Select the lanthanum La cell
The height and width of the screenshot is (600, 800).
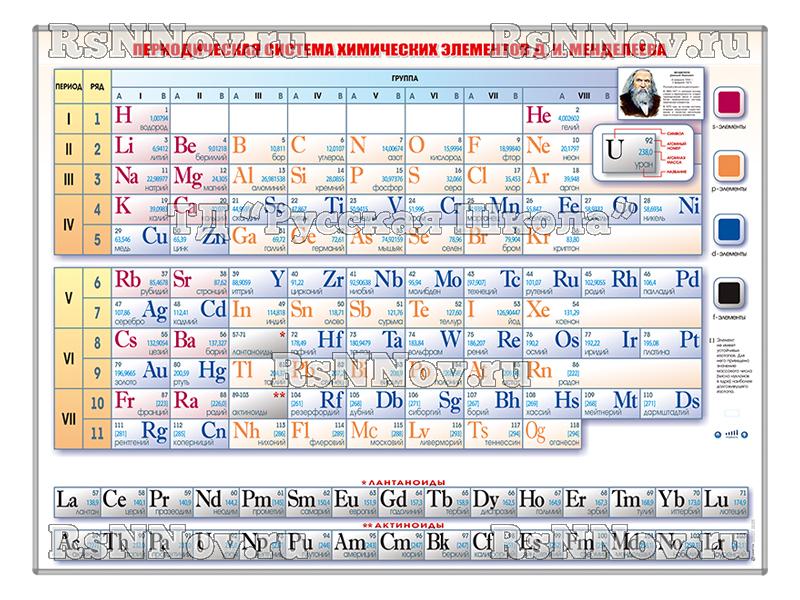click(x=77, y=503)
